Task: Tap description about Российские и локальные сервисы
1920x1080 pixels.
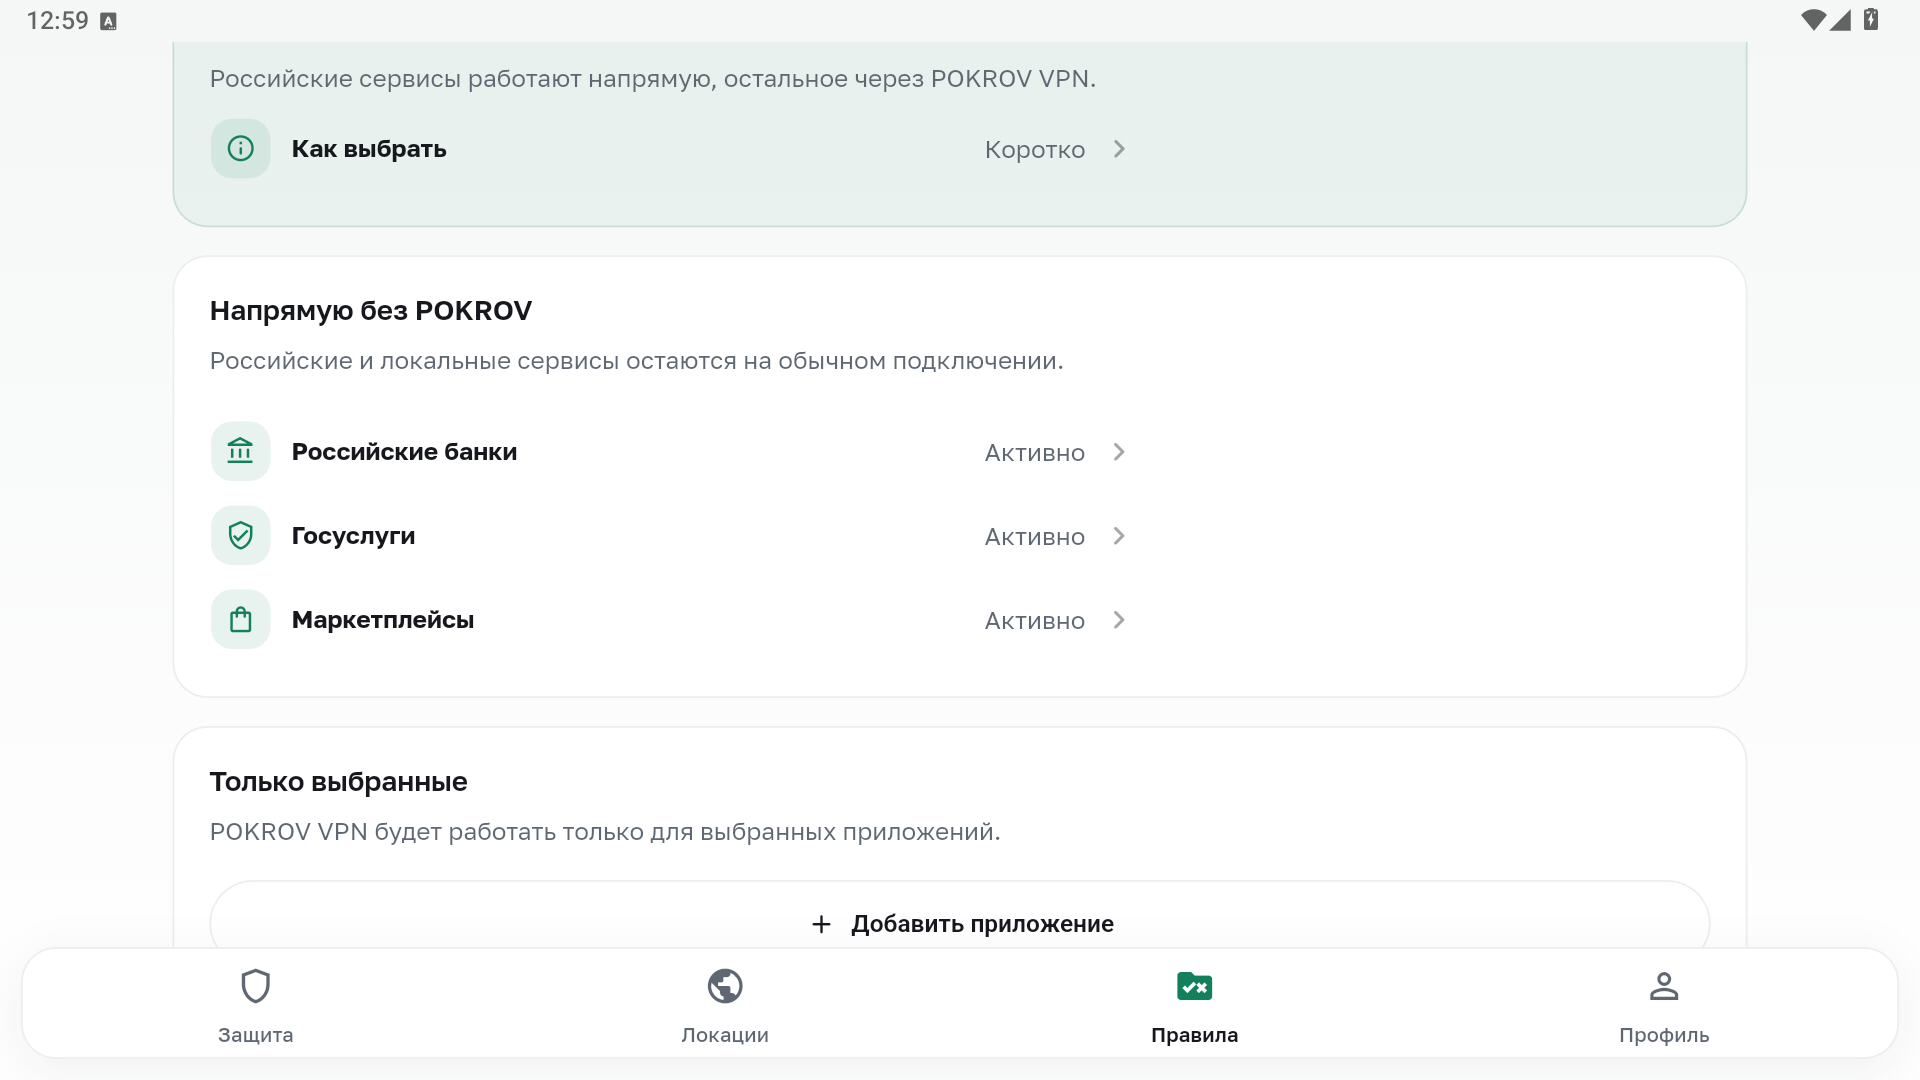Action: pos(636,361)
